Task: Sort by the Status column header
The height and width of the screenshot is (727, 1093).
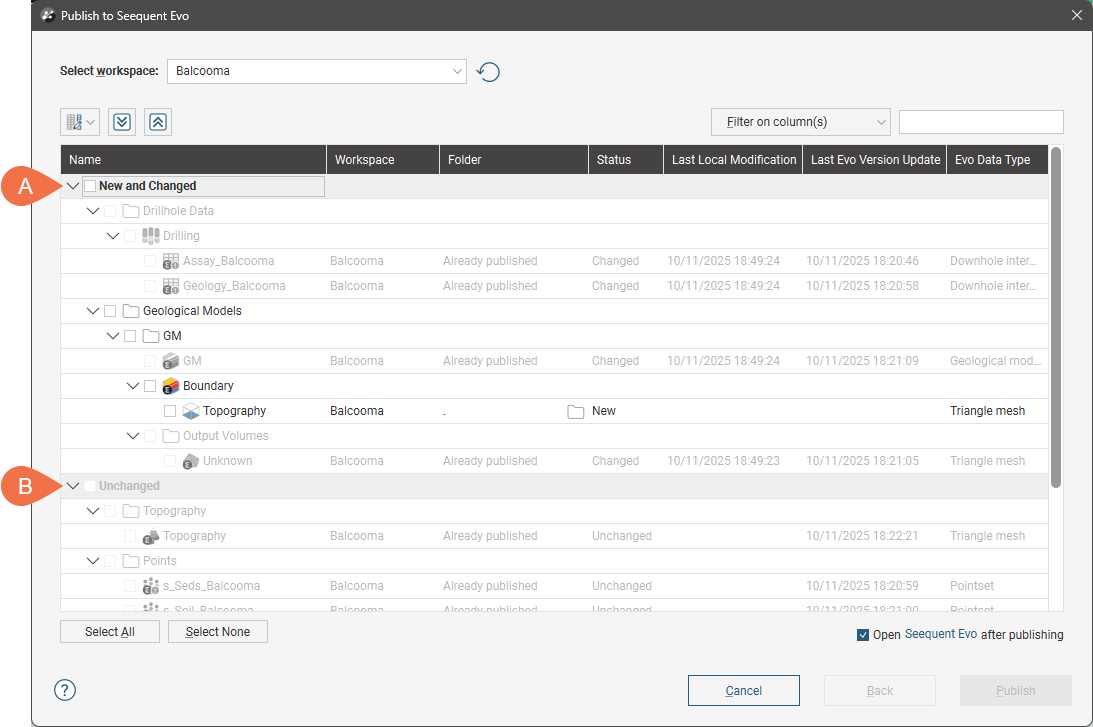Action: 614,160
